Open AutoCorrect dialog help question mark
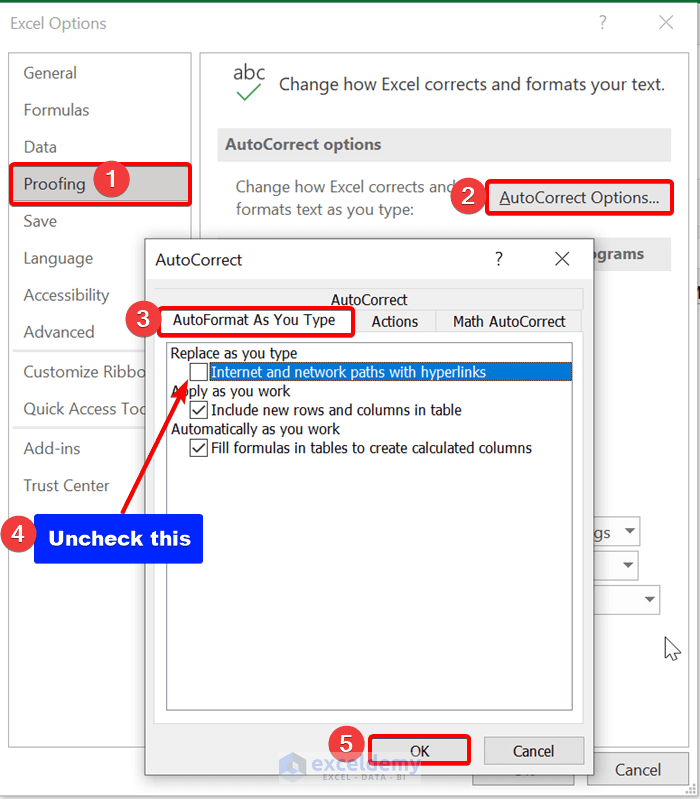The width and height of the screenshot is (700, 799). (499, 259)
